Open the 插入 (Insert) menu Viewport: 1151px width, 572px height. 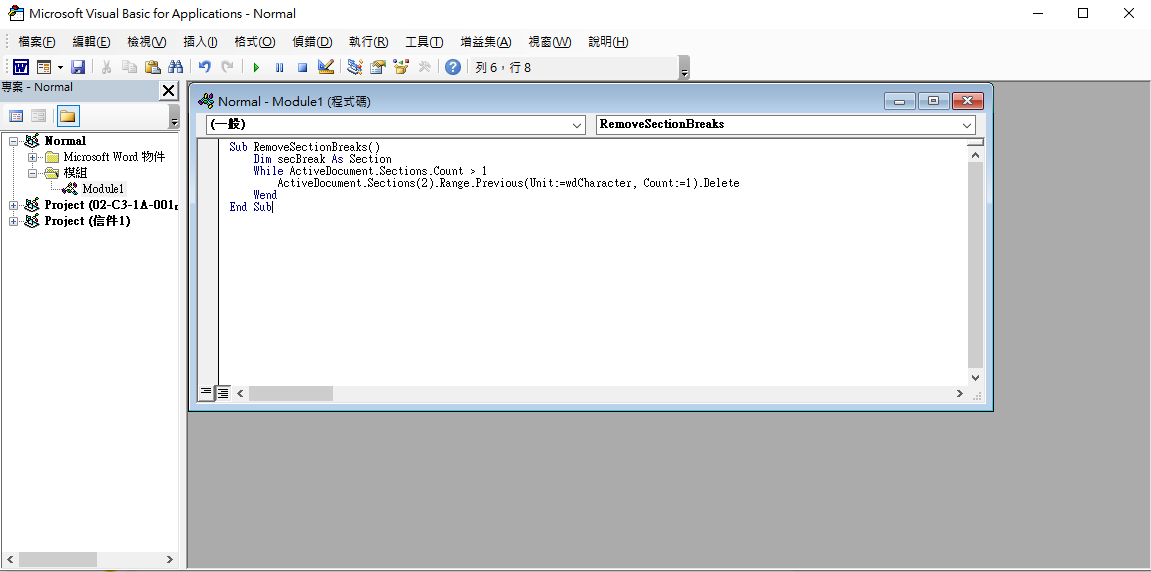coord(200,42)
